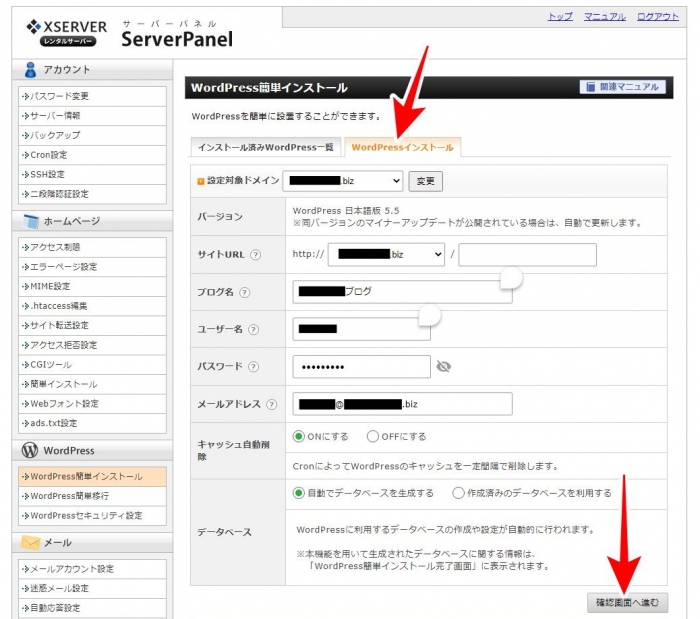The image size is (700, 619).
Task: Click the 変更 button
Action: tap(425, 181)
